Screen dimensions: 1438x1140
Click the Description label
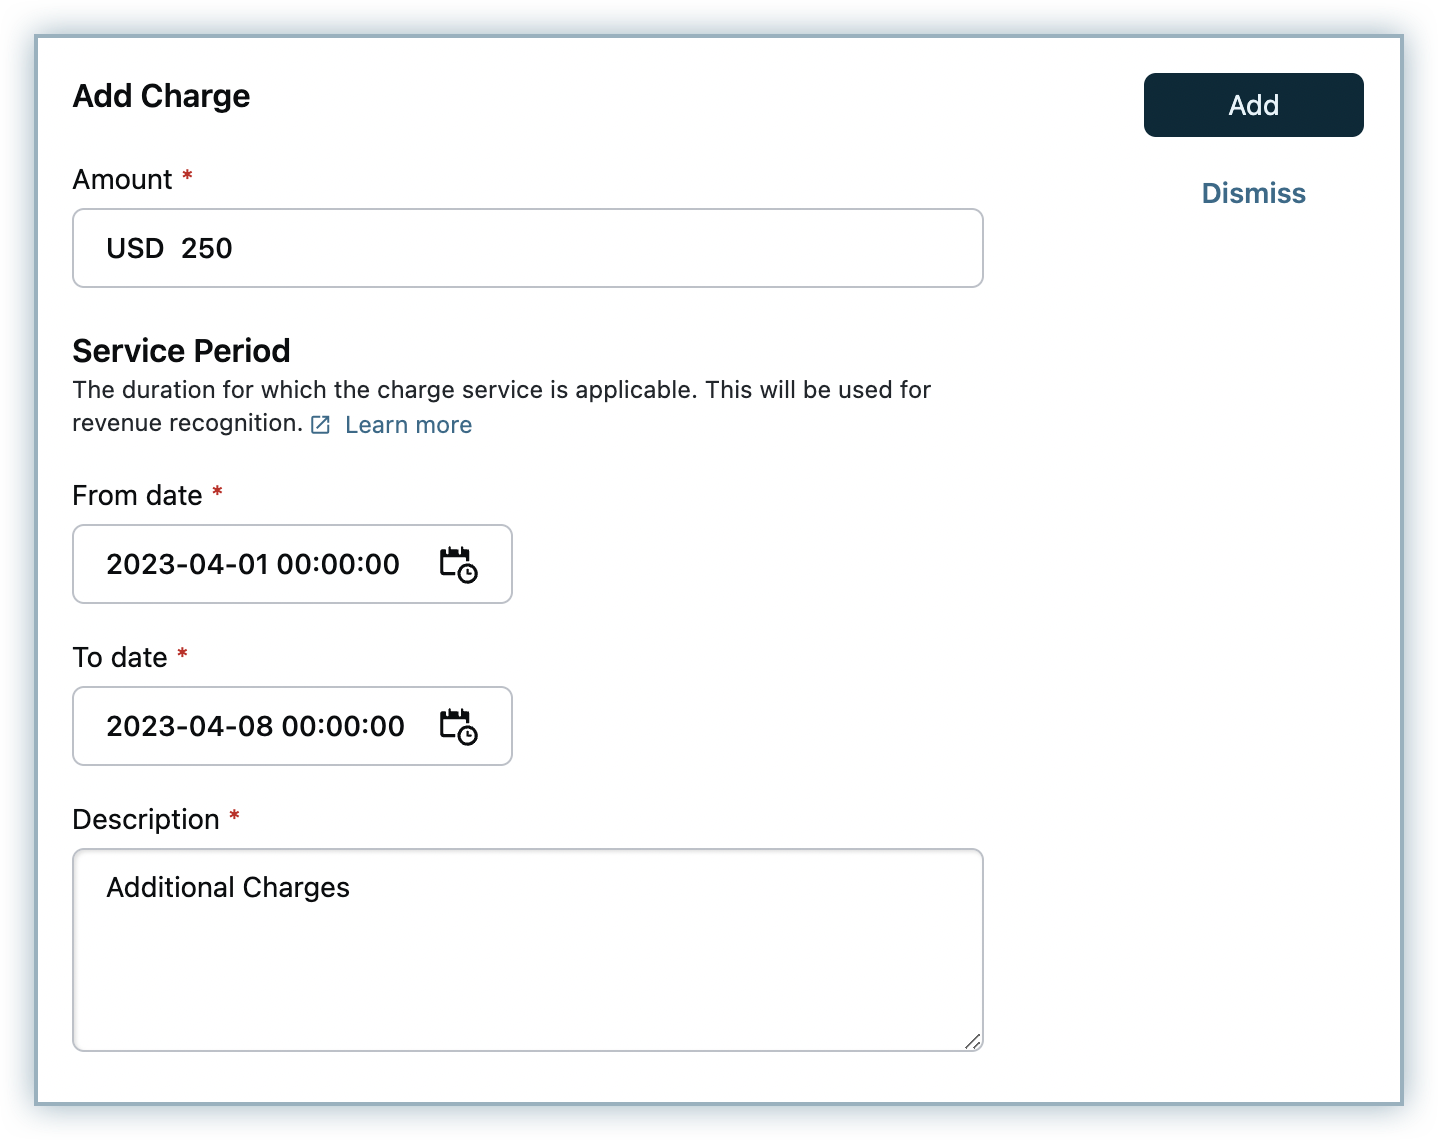pos(146,820)
